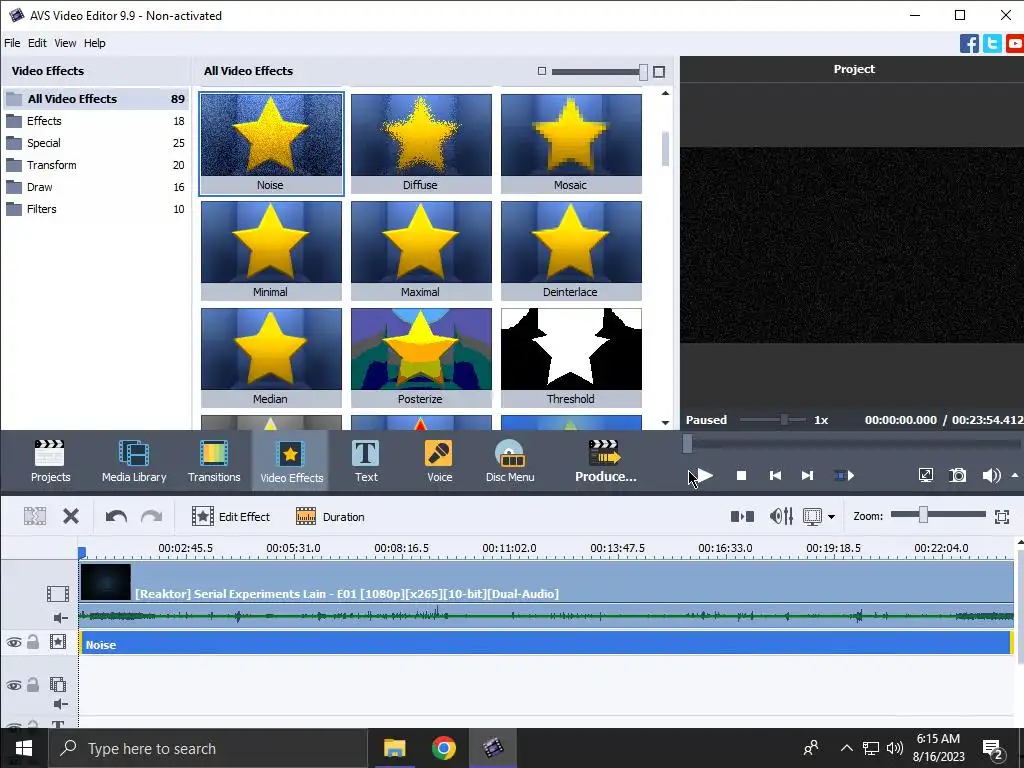
Task: Set thumbnails to largest size
Action: click(659, 72)
